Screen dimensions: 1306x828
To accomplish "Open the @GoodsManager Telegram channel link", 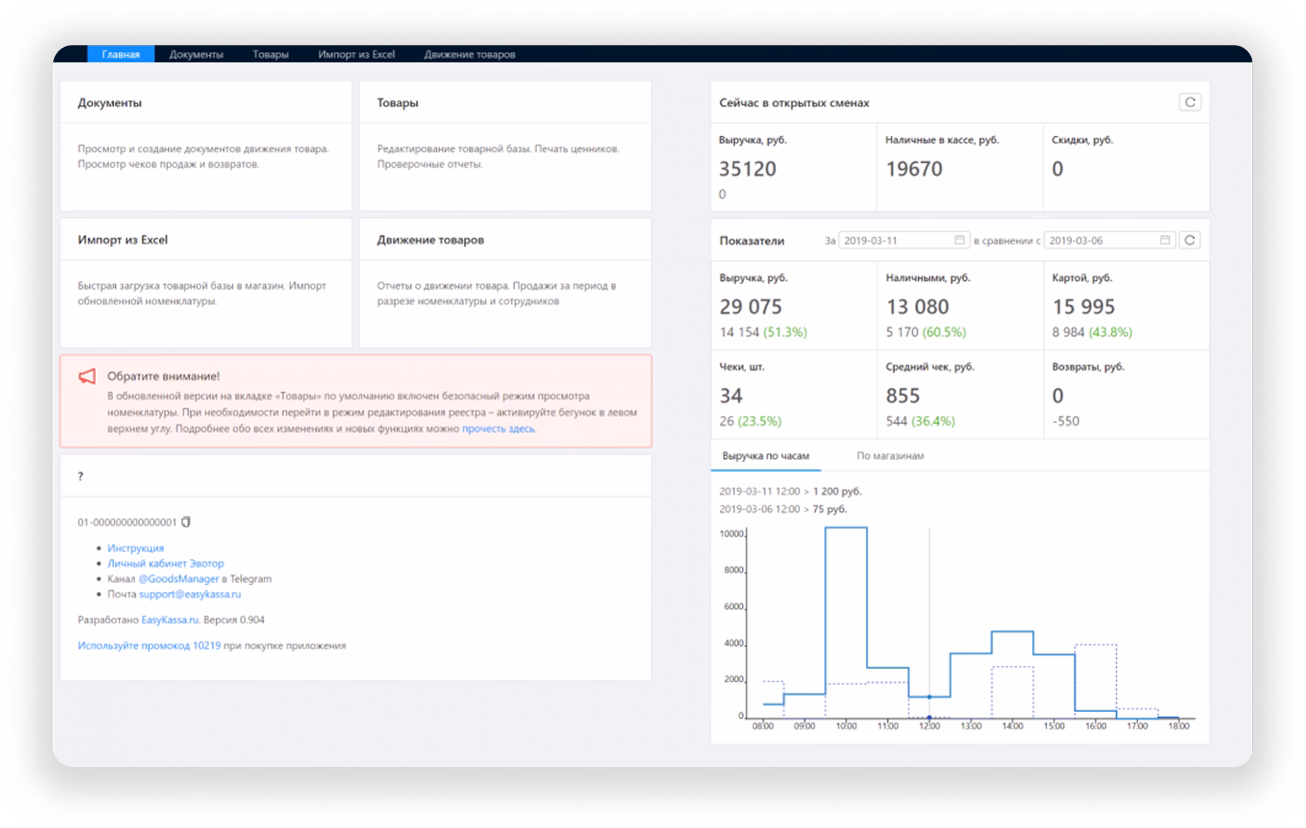I will point(185,578).
